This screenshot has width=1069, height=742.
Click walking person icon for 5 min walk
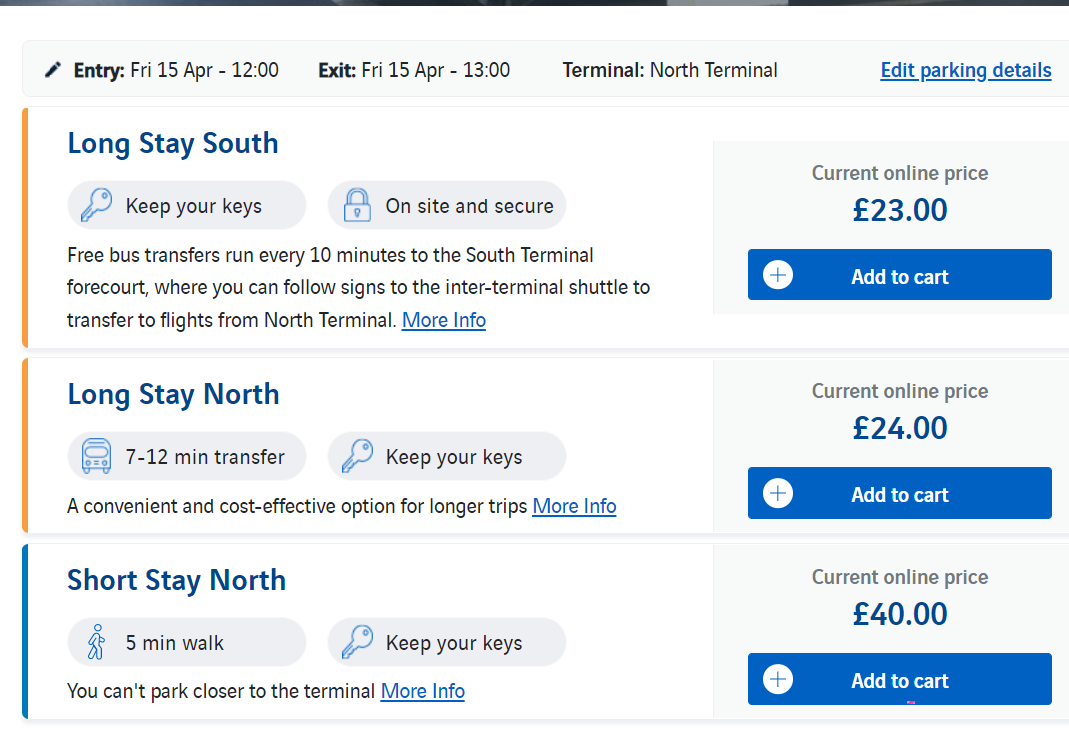pyautogui.click(x=97, y=642)
